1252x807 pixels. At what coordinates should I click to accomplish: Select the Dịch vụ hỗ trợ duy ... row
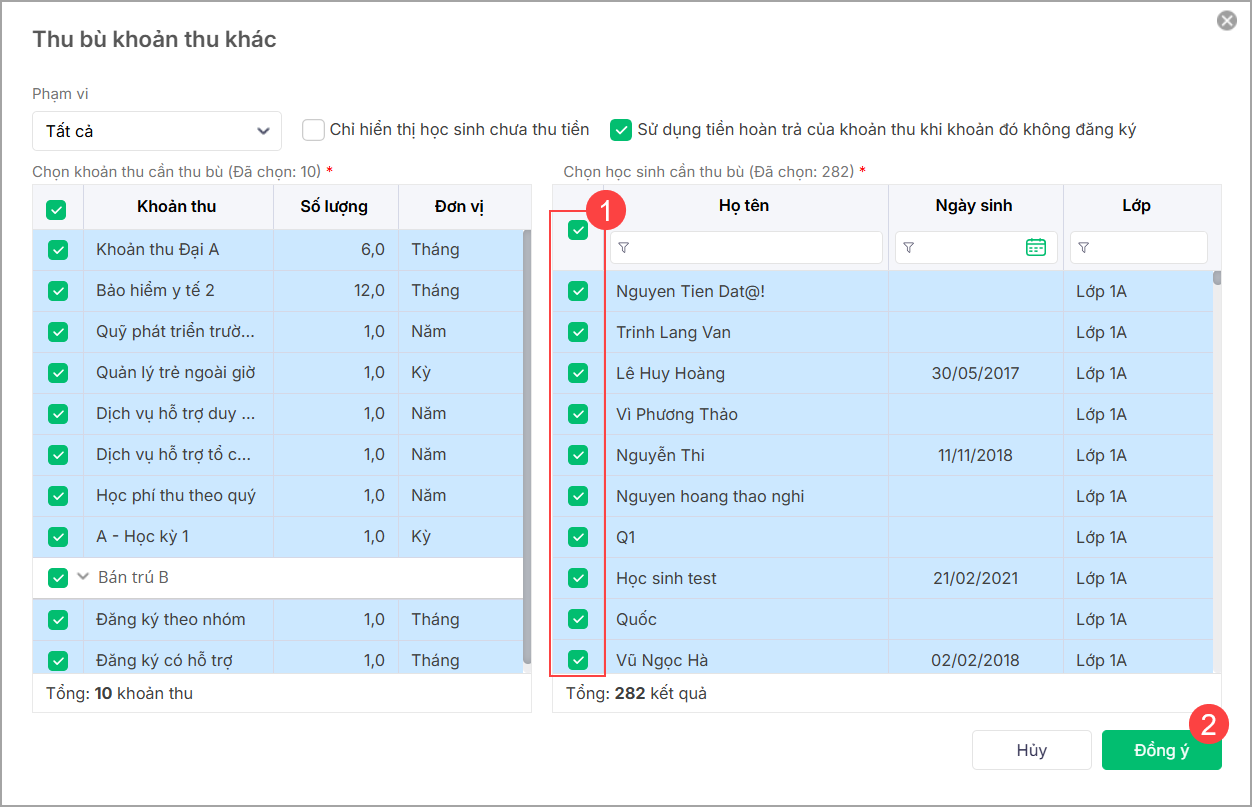point(278,414)
